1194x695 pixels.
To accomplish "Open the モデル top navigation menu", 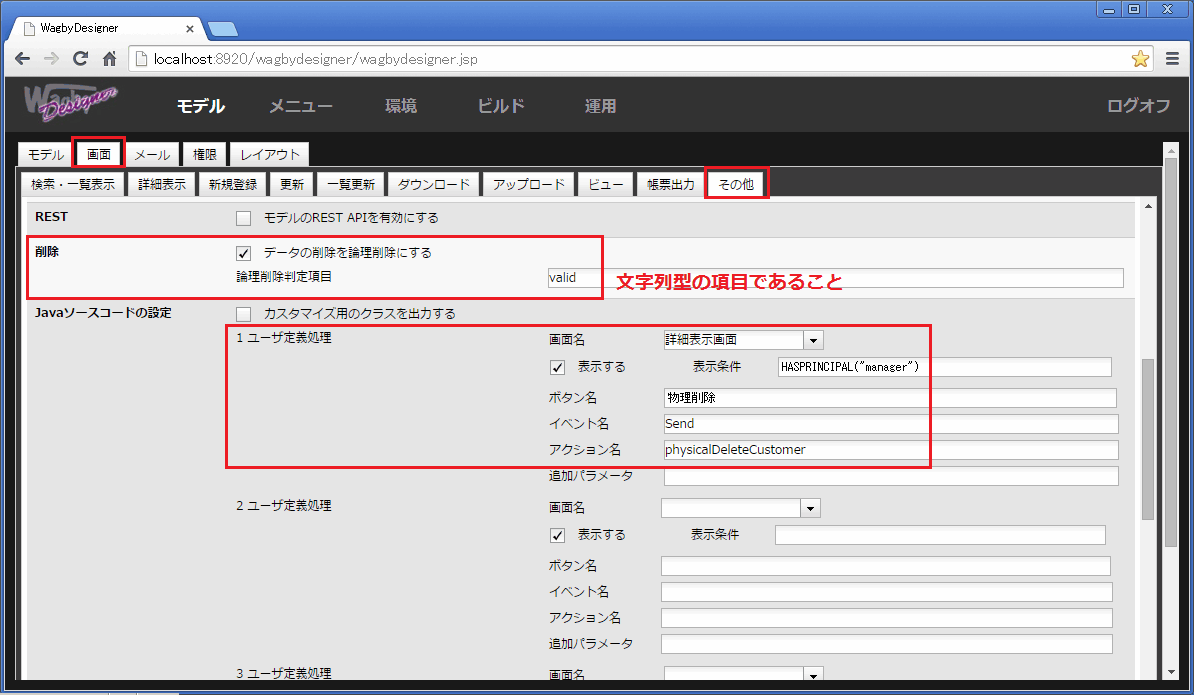I will pos(200,106).
